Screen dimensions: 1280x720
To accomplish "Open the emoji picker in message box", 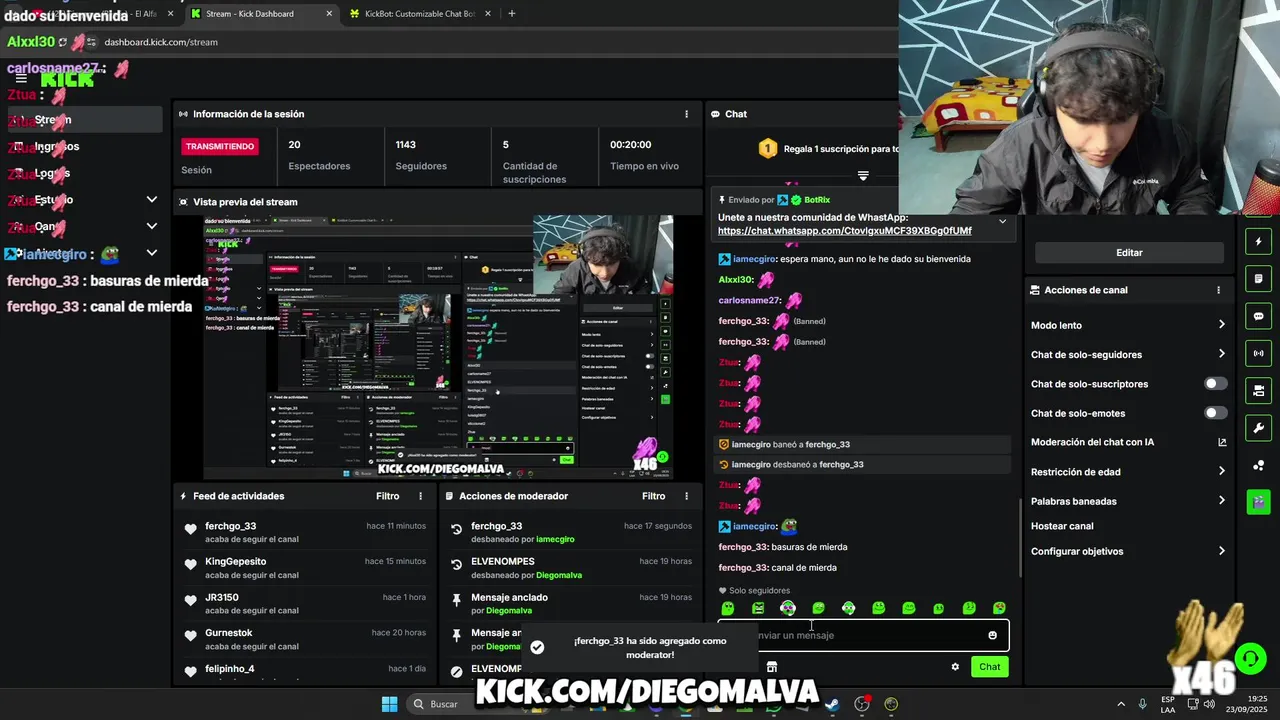I will 992,635.
